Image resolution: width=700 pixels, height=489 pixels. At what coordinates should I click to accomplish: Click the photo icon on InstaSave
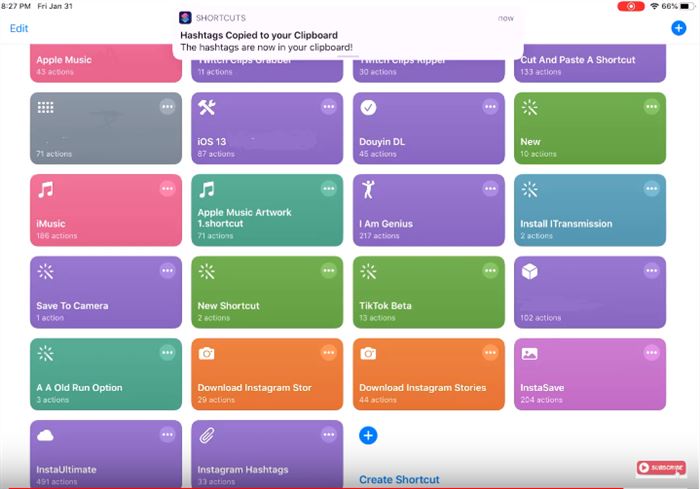(x=529, y=354)
